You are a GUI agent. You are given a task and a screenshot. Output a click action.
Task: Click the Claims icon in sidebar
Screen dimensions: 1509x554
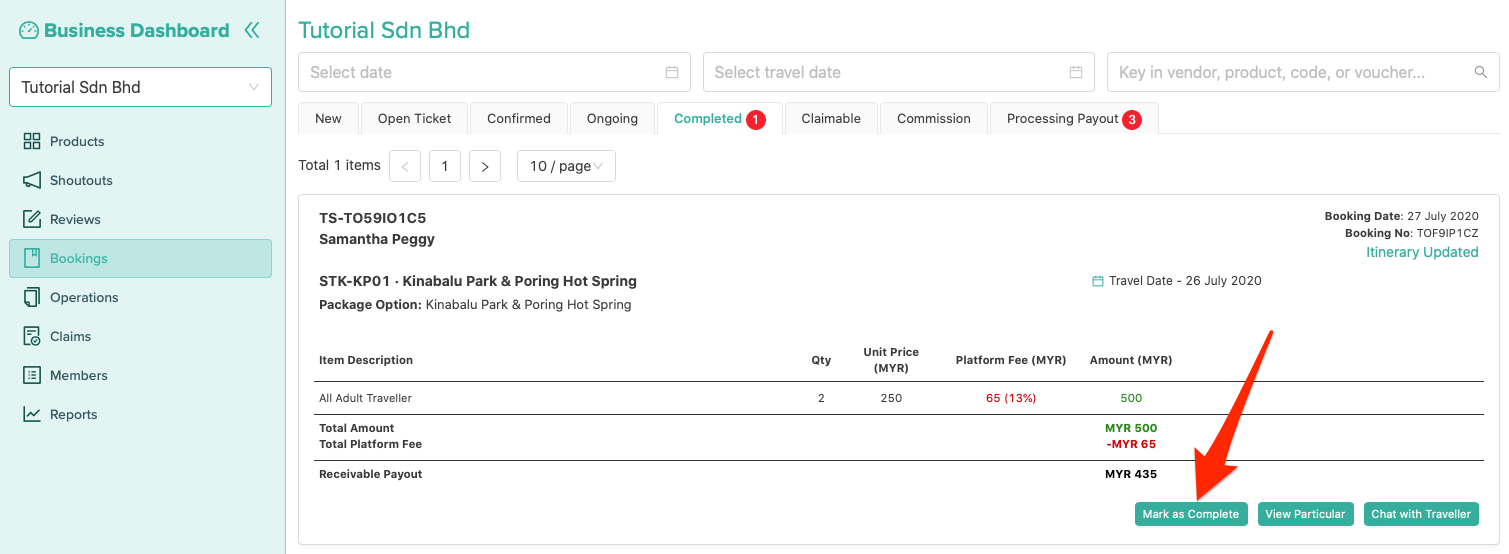coord(32,336)
